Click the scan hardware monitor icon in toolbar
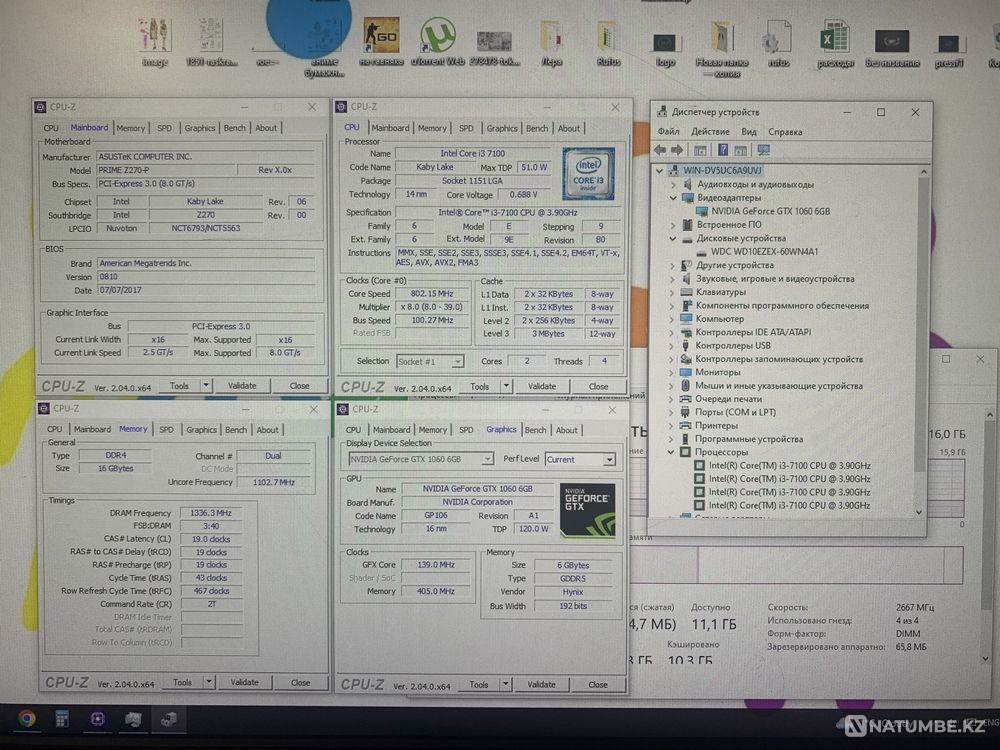1000x750 pixels. [763, 150]
